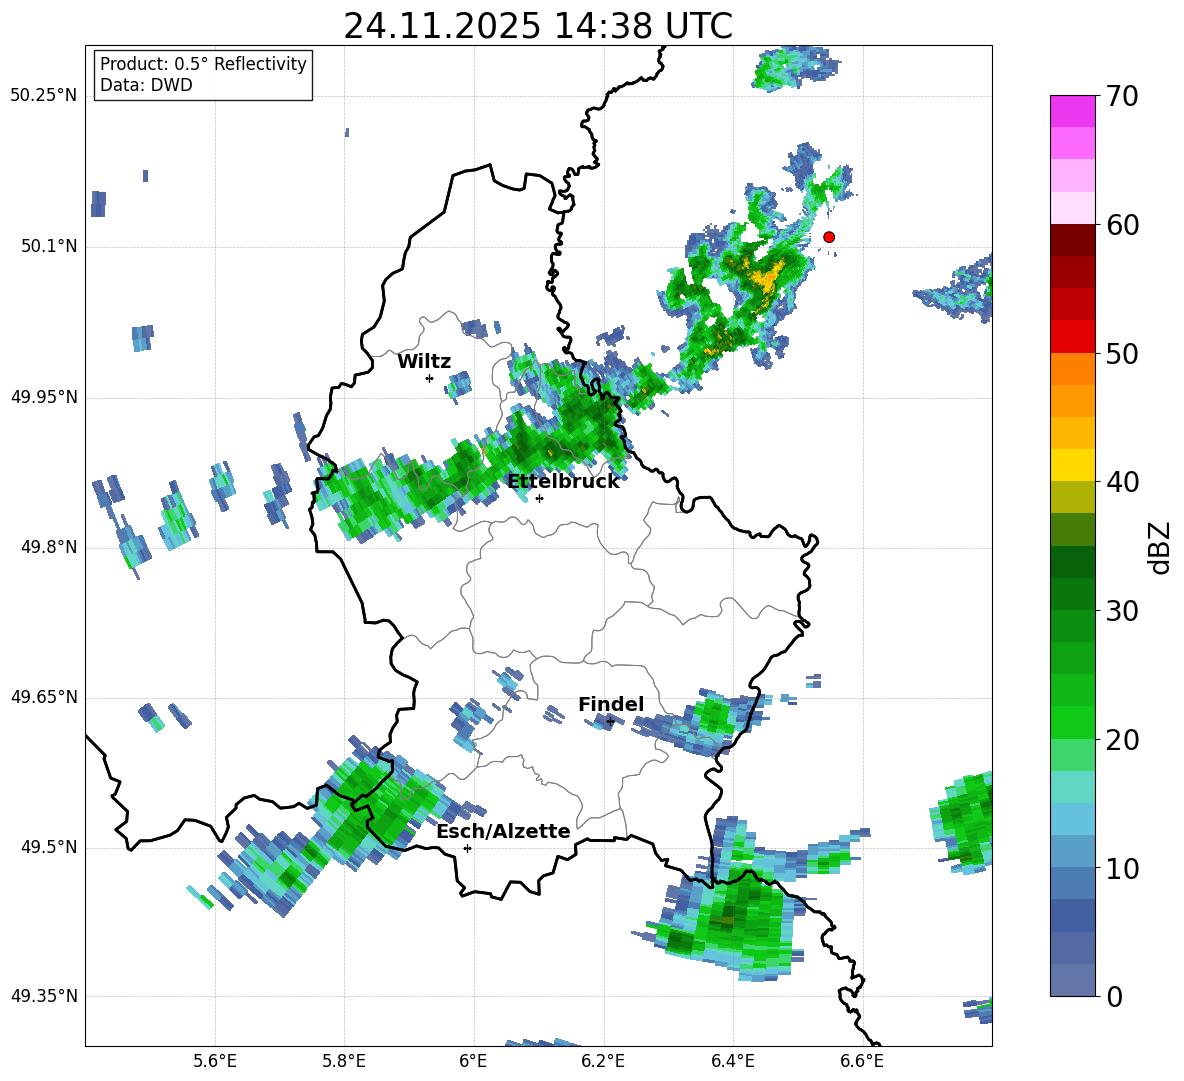Pick the slate blue bottom colorbar segment
The height and width of the screenshot is (1081, 1184).
[1072, 980]
